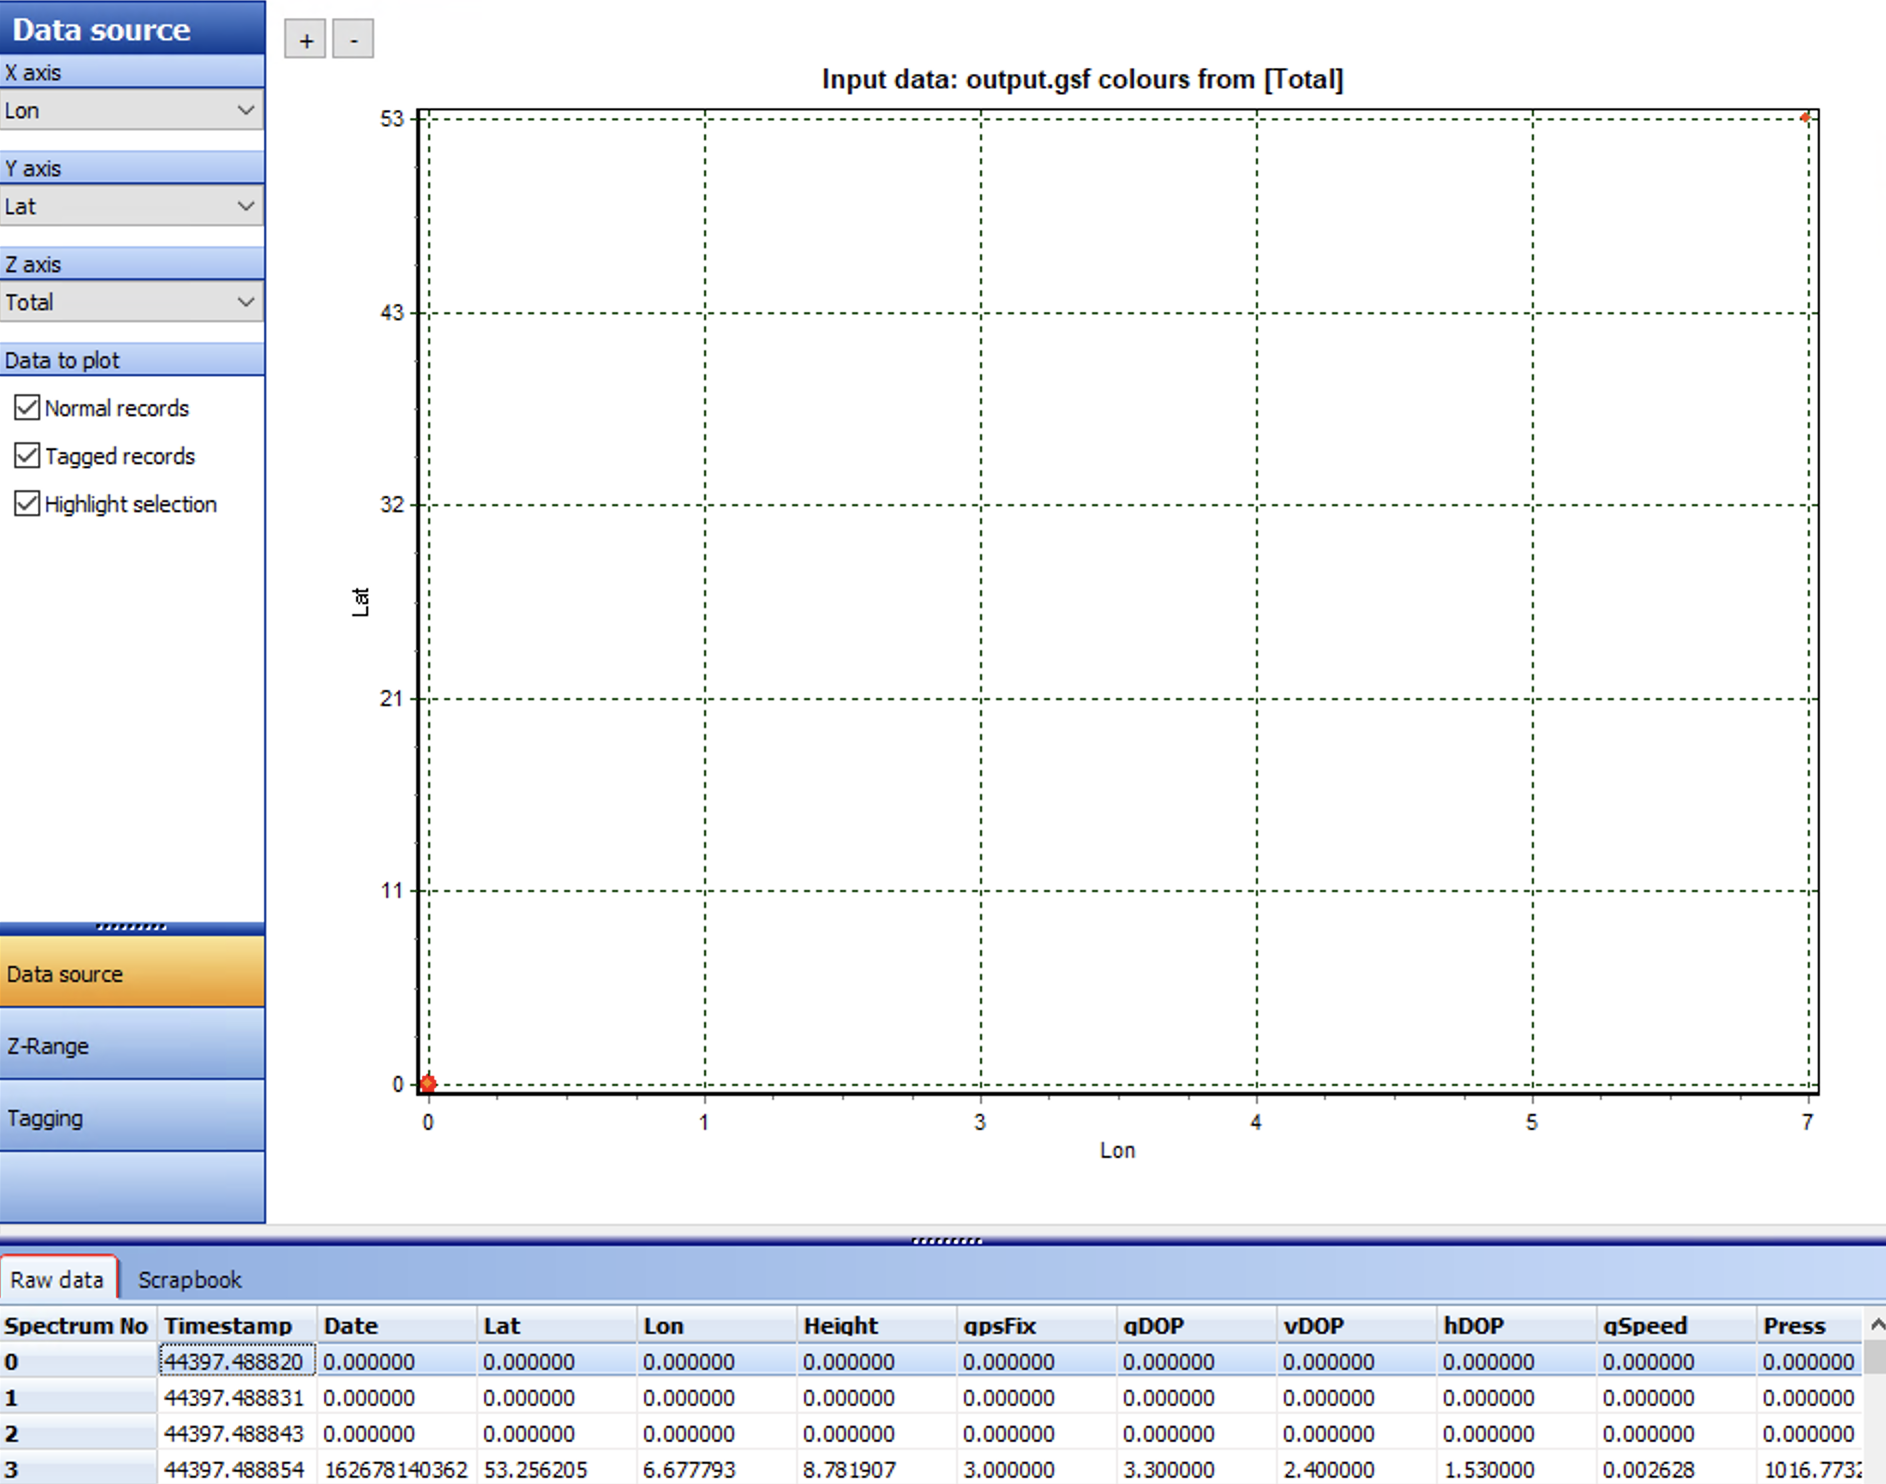The width and height of the screenshot is (1886, 1484).
Task: Disable the Highlight selection checkbox
Action: coord(27,504)
